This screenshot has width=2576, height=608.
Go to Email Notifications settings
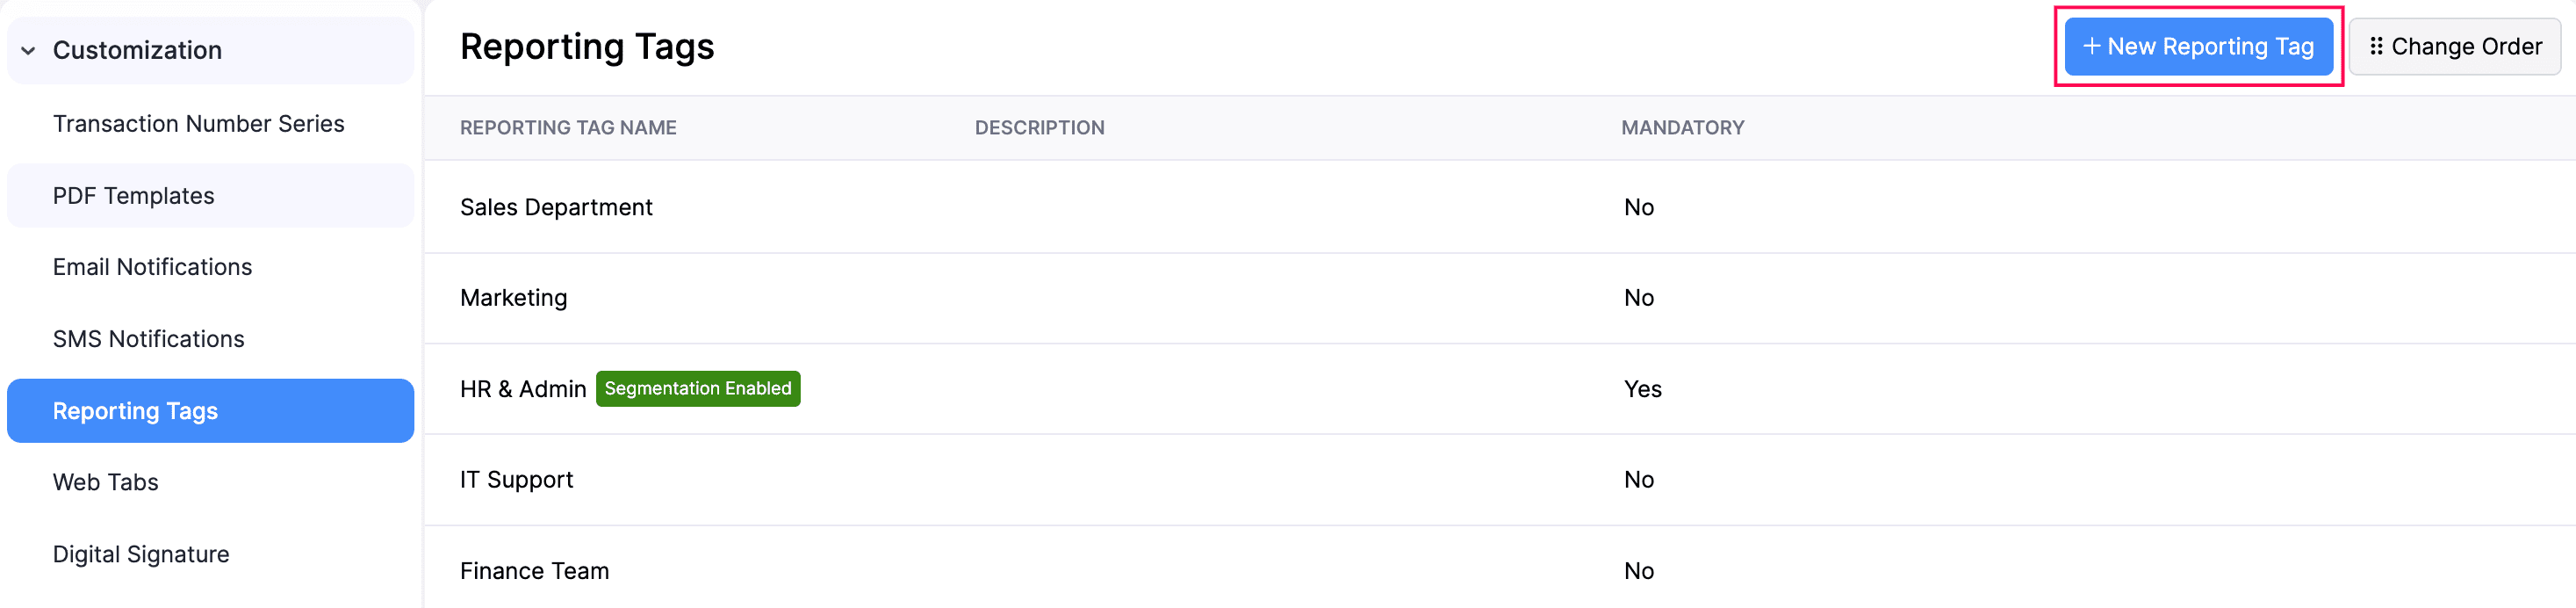[151, 267]
